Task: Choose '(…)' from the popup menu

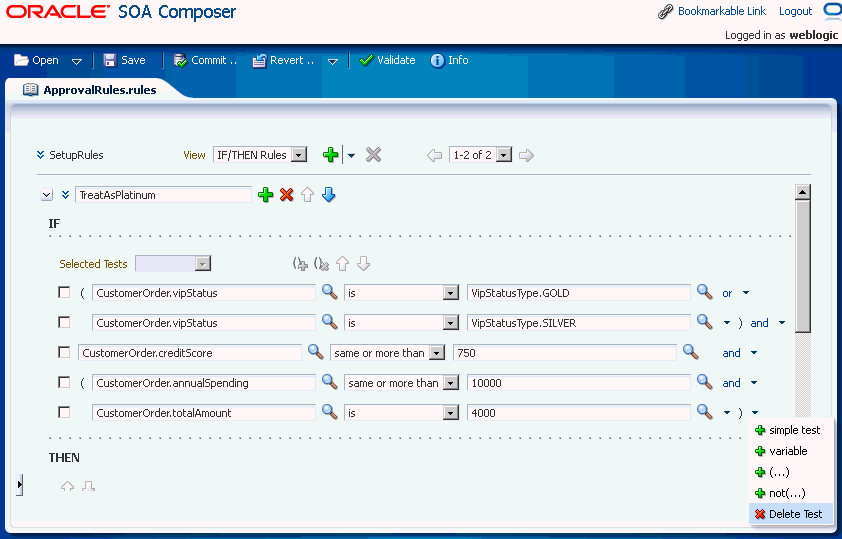Action: point(791,472)
